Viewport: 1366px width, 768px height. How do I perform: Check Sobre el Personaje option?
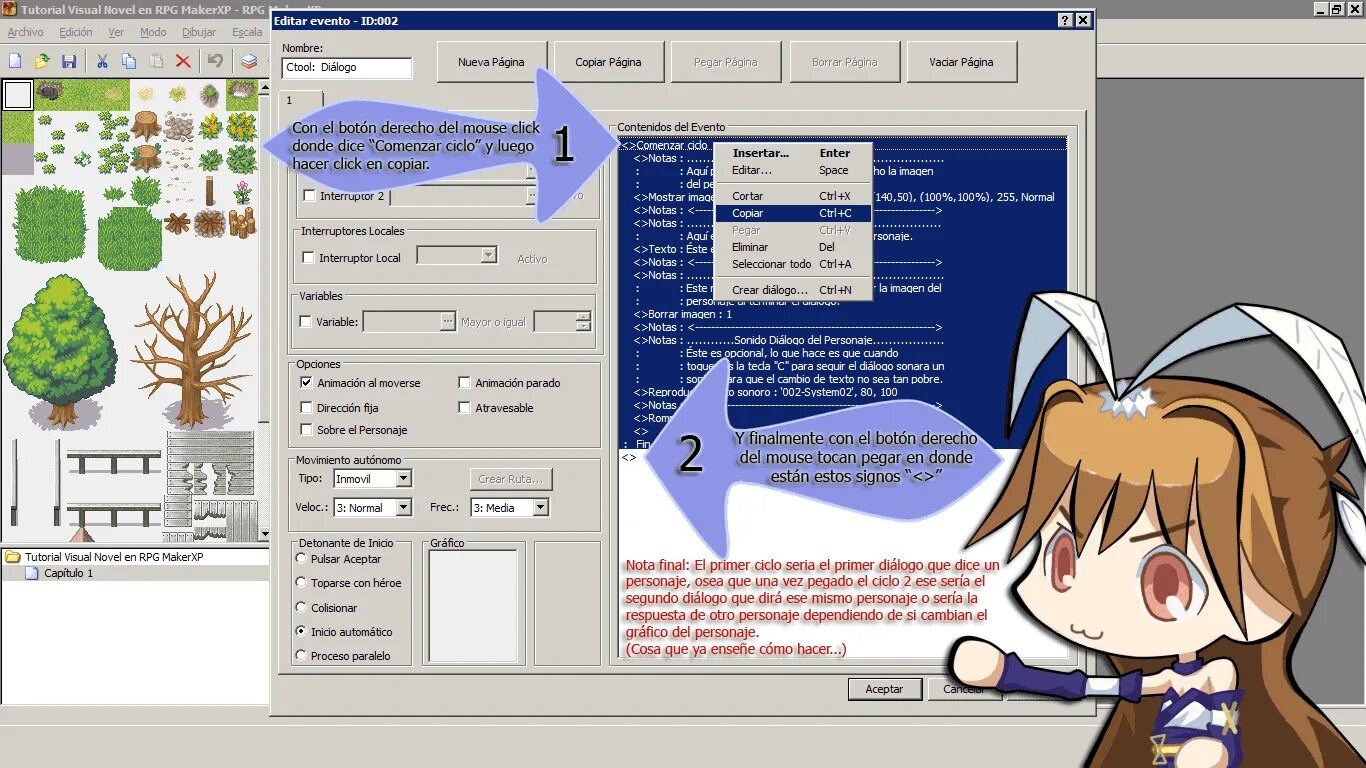coord(306,430)
